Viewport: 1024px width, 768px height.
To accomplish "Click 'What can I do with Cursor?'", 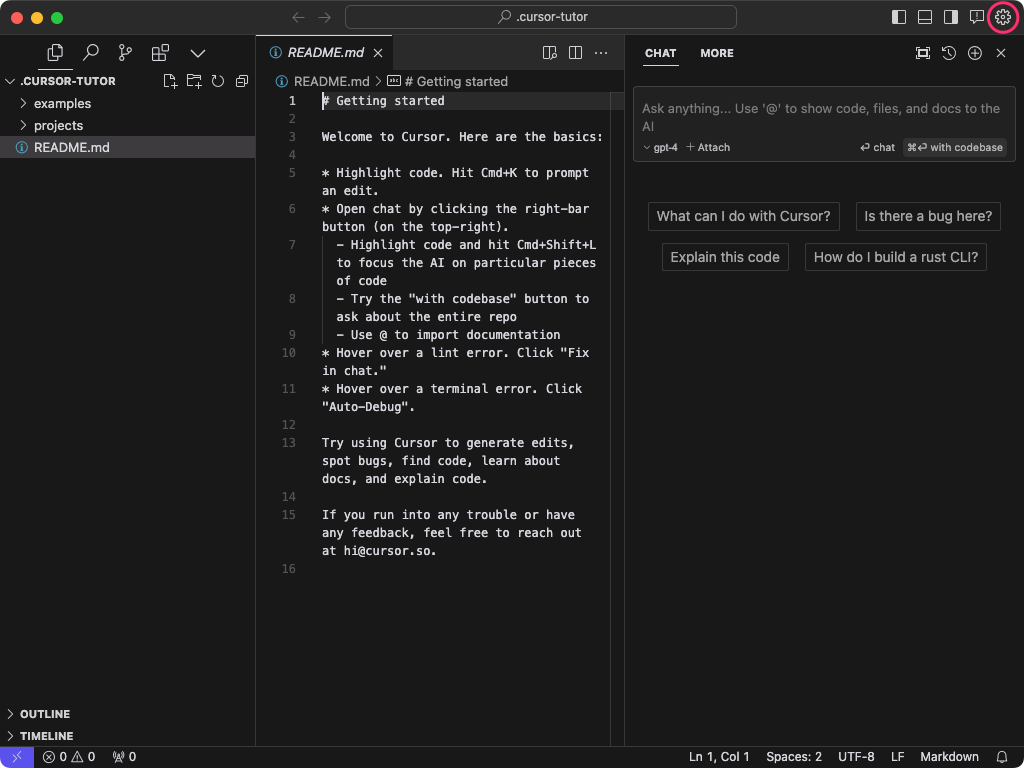I will click(x=743, y=216).
